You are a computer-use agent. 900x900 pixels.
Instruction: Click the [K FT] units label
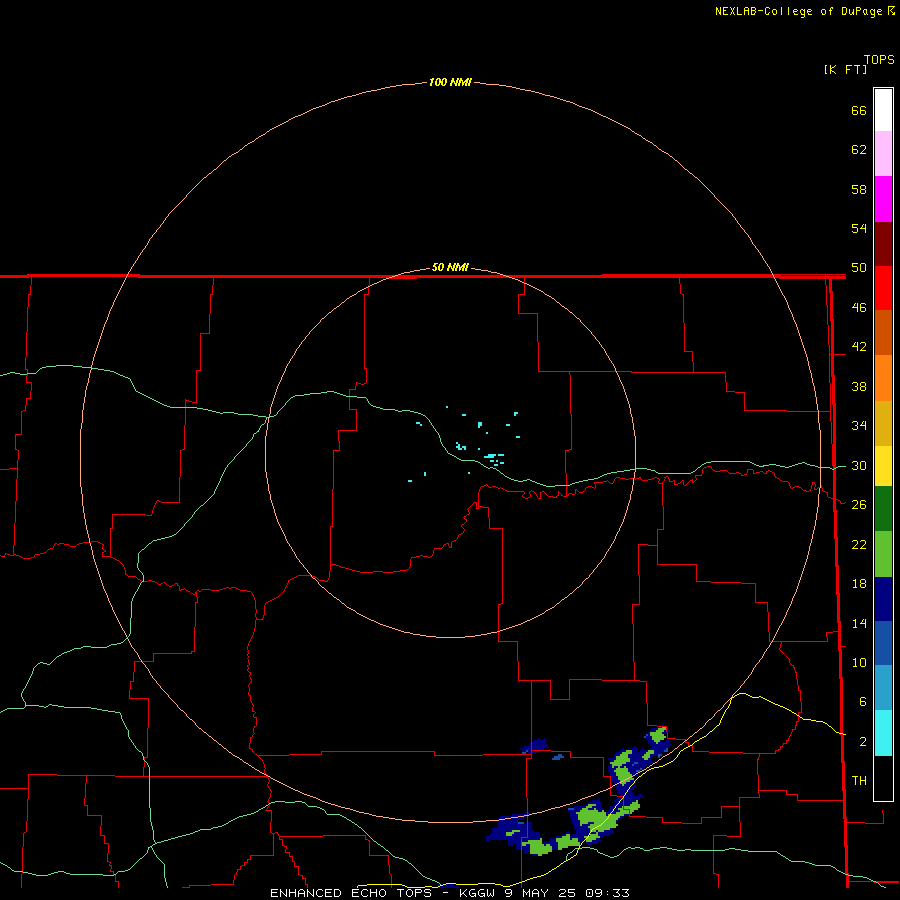coord(845,69)
